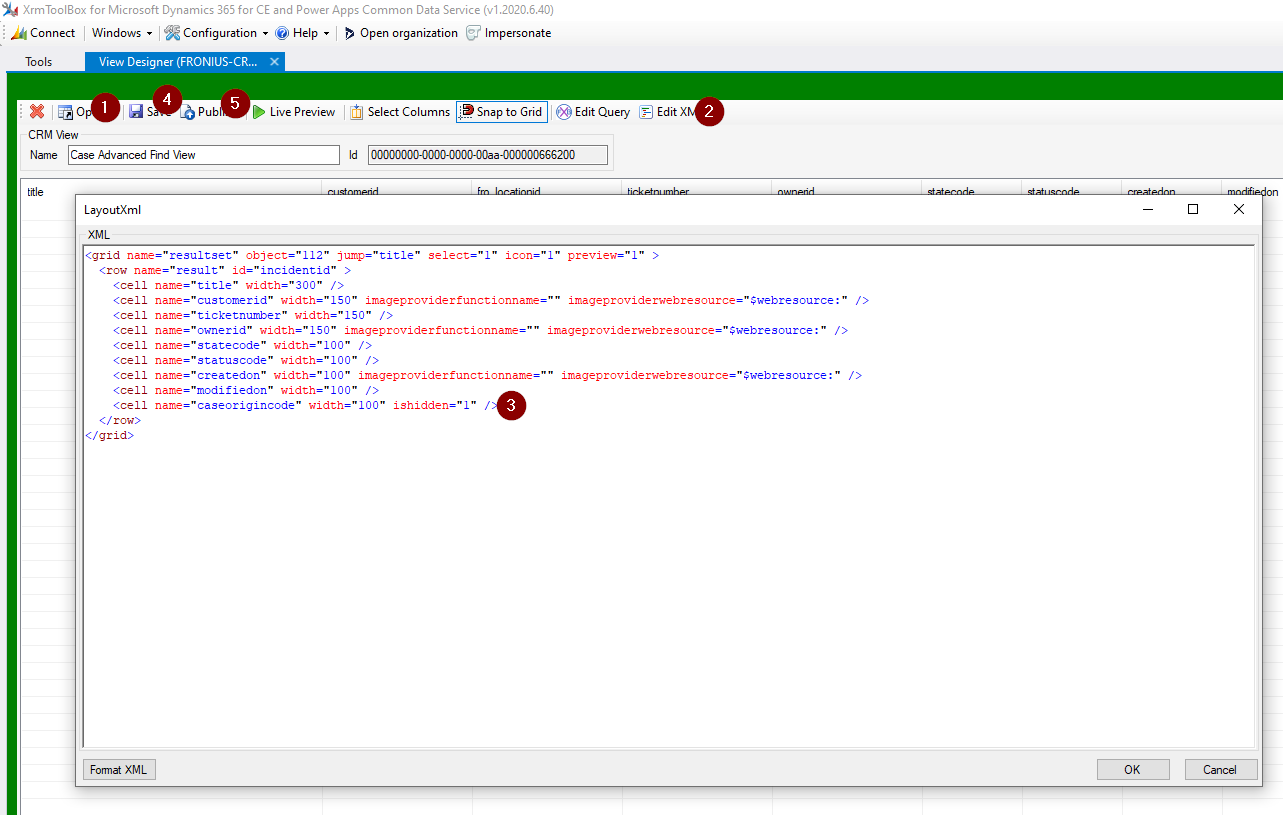Click the closing </grid> tag line
This screenshot has width=1283, height=815.
[x=109, y=435]
